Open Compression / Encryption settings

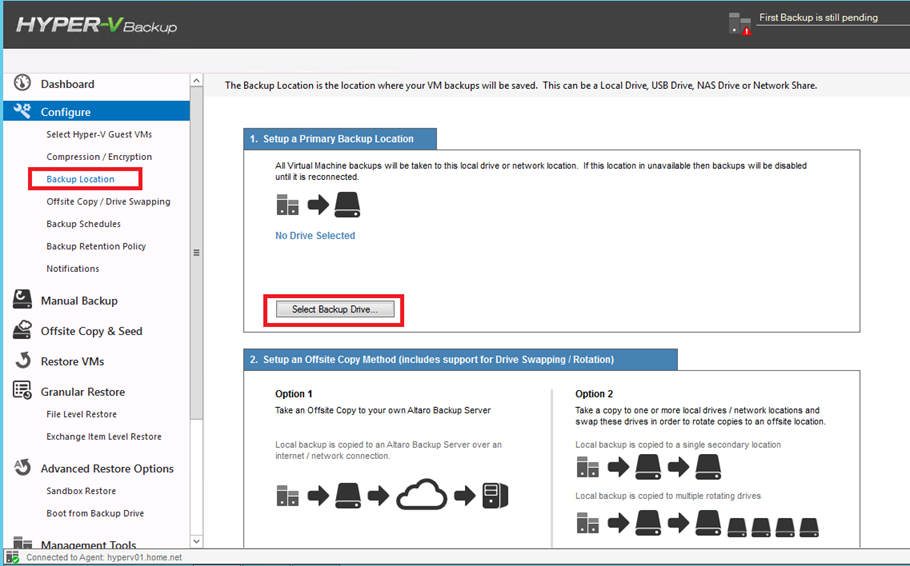click(99, 157)
